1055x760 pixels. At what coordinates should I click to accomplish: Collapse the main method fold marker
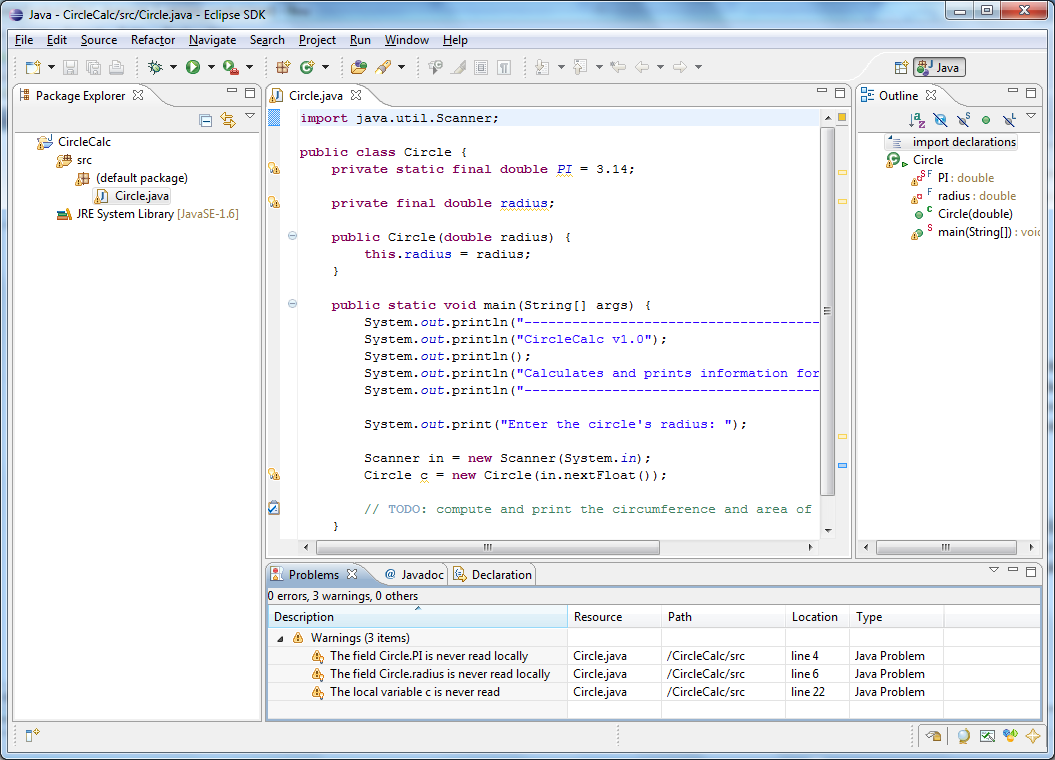292,304
